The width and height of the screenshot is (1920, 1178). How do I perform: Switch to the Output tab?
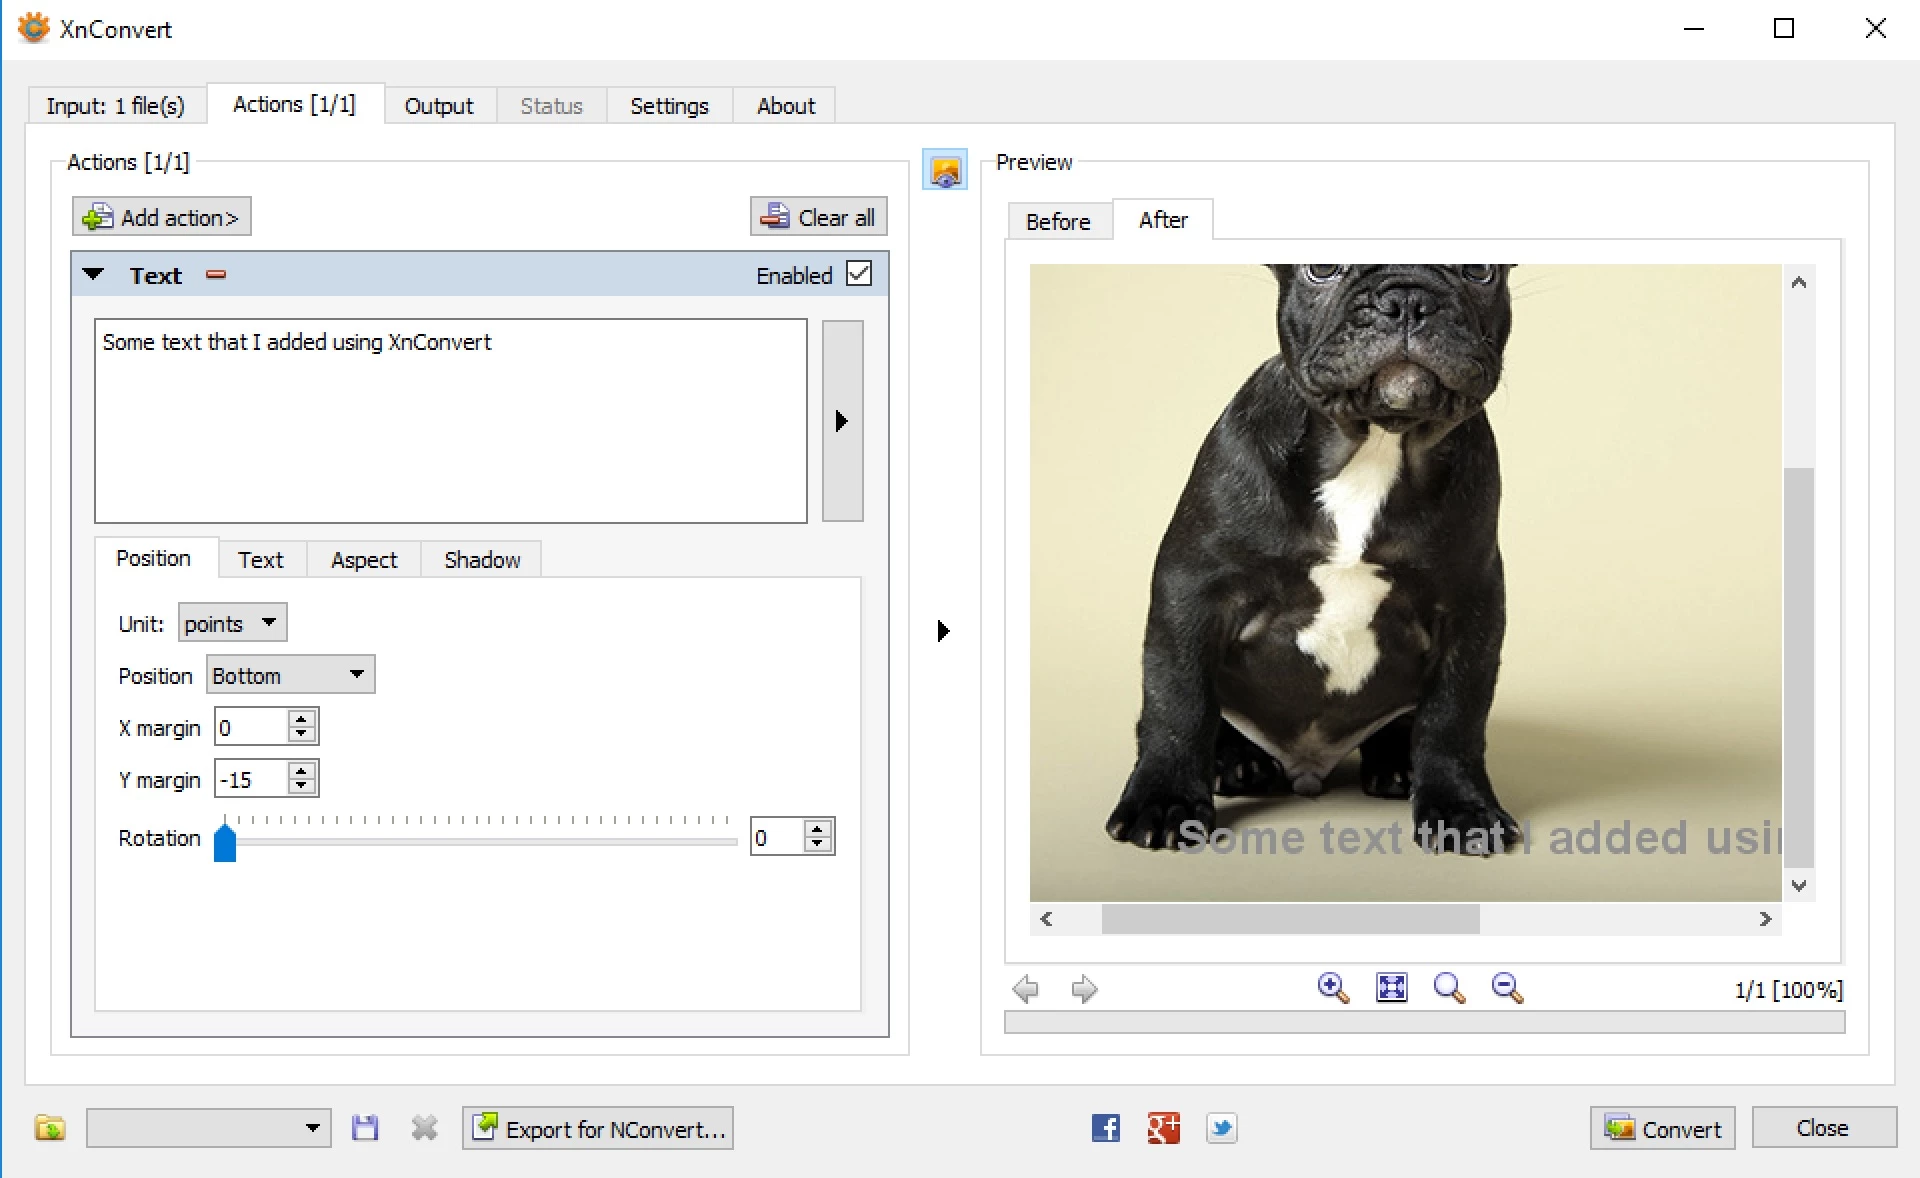[x=438, y=106]
